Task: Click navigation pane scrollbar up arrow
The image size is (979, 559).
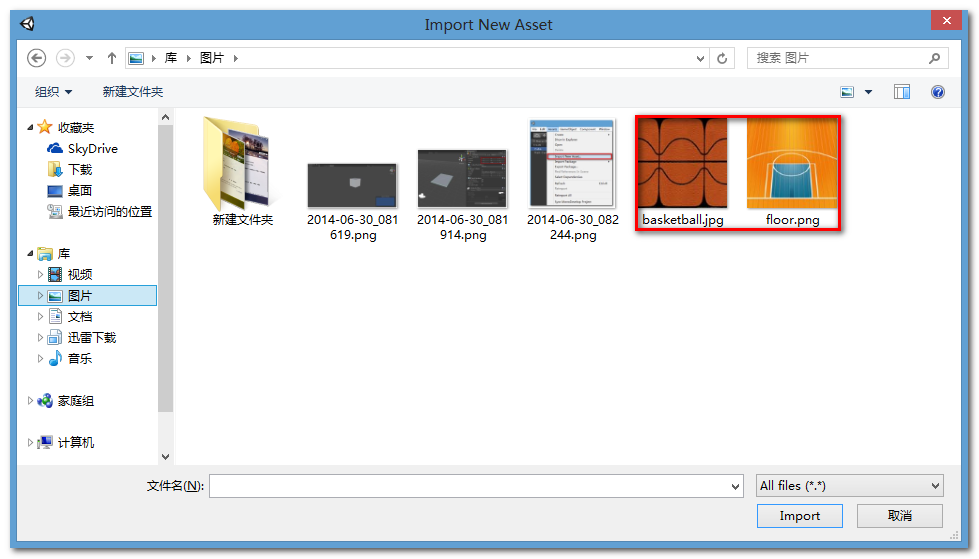Action: 165,117
